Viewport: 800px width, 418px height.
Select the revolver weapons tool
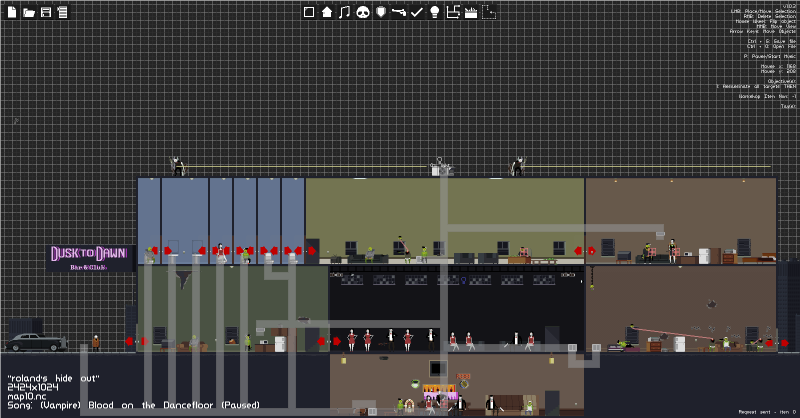tap(398, 11)
